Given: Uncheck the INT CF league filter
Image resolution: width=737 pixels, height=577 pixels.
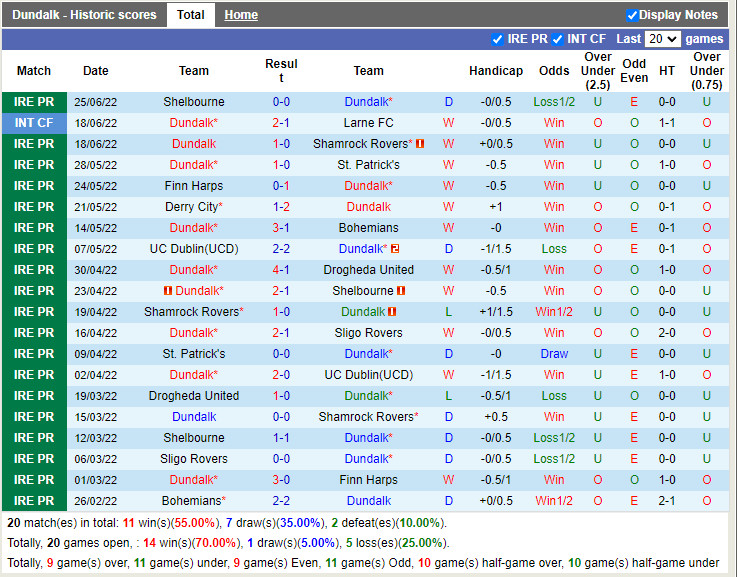Looking at the screenshot, I should click(558, 39).
